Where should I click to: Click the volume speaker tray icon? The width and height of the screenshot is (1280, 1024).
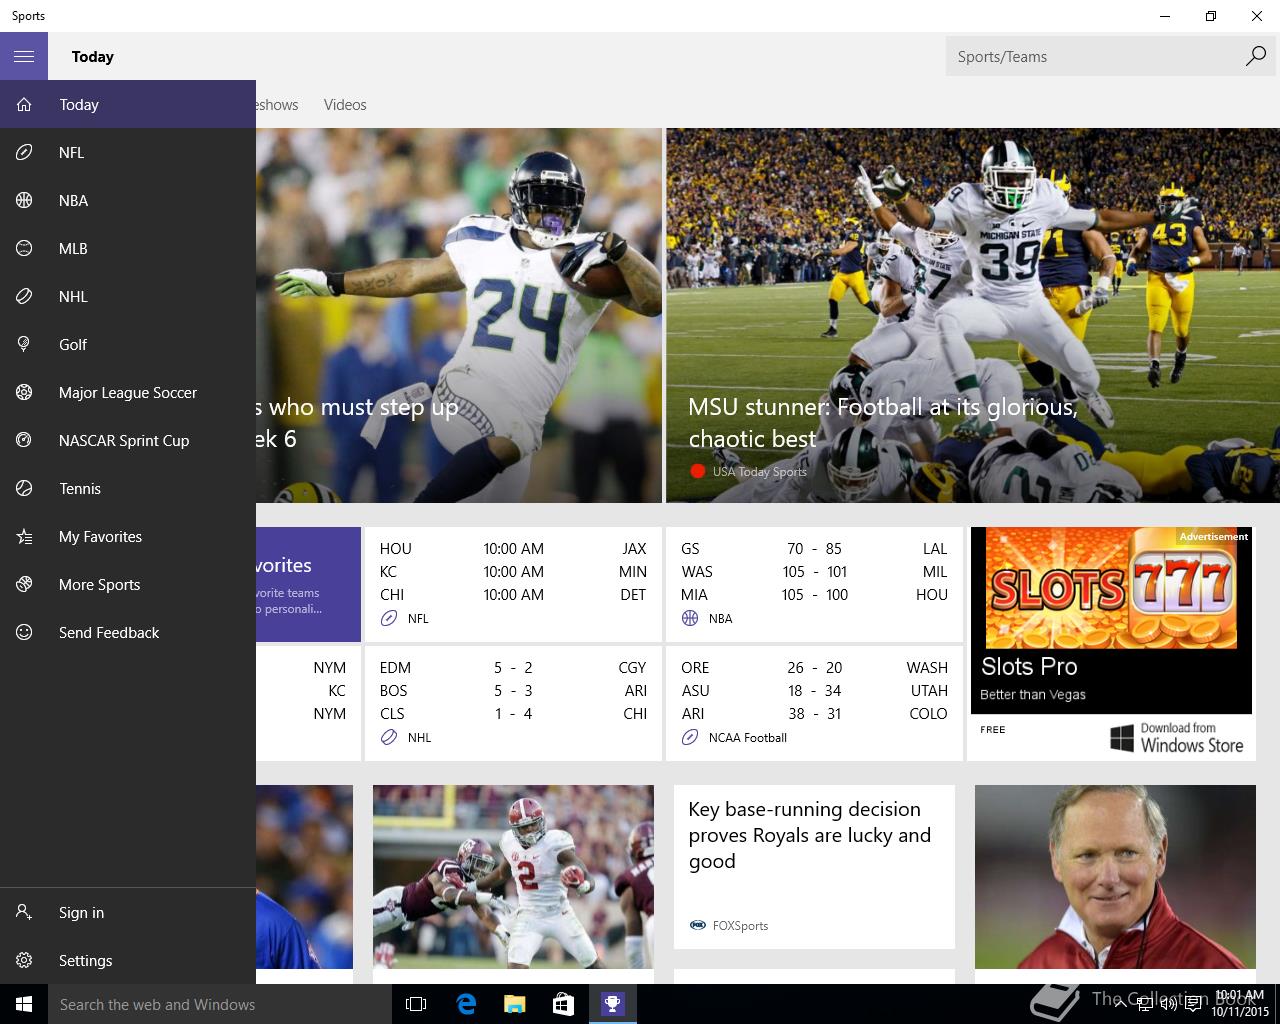pyautogui.click(x=1168, y=1004)
